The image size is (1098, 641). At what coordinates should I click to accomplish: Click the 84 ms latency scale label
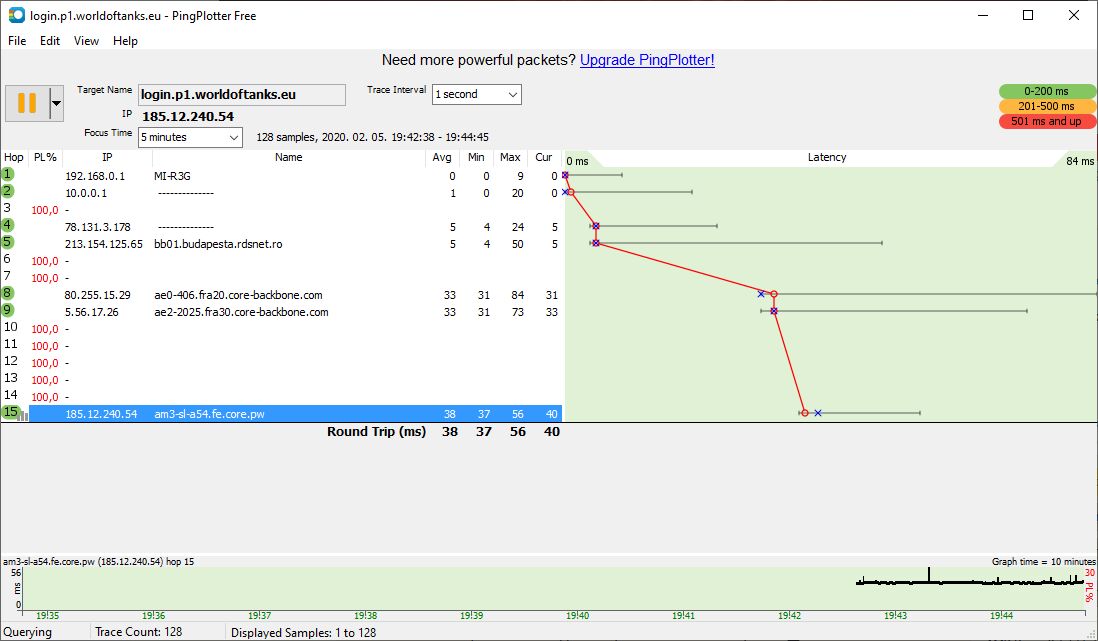coord(1080,161)
